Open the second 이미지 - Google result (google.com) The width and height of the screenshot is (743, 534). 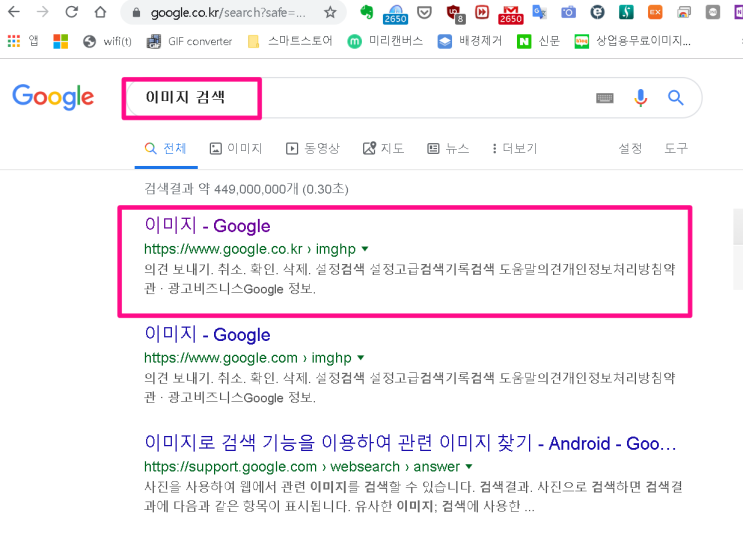pos(208,335)
